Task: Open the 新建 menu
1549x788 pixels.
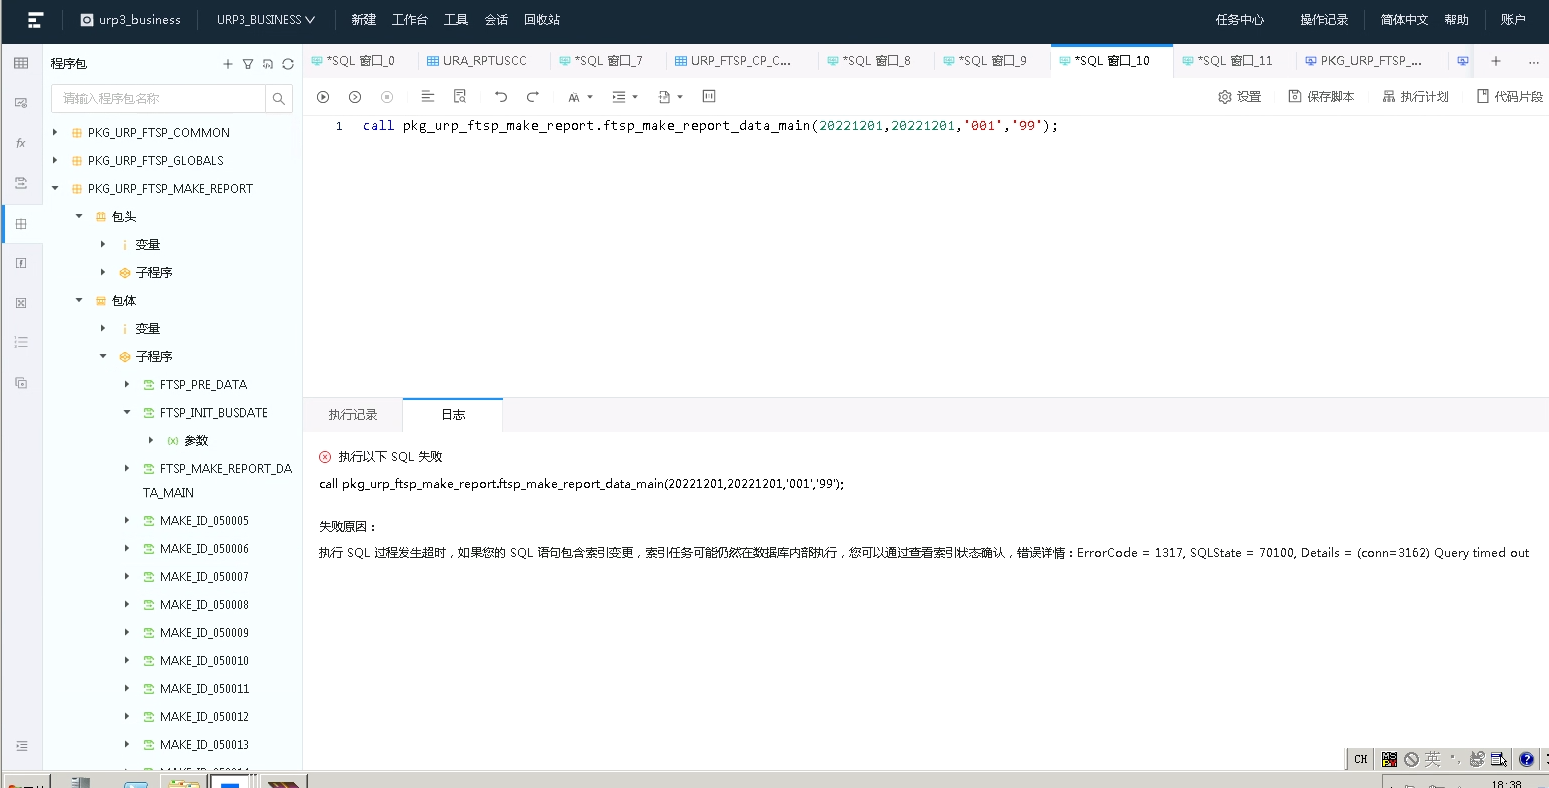Action: (364, 19)
